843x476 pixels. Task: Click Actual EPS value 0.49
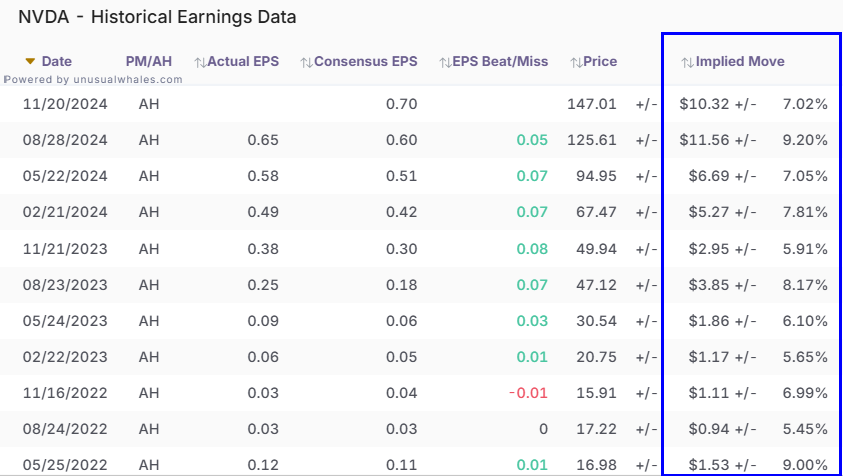[x=263, y=212]
